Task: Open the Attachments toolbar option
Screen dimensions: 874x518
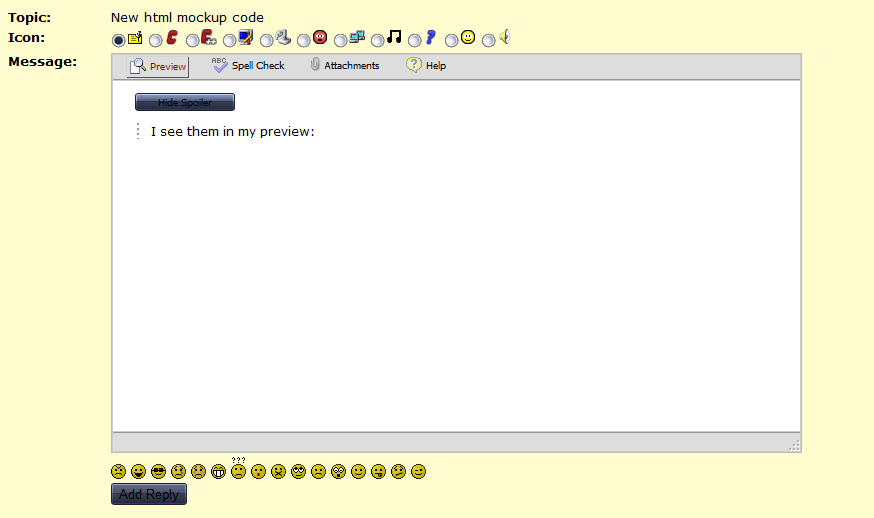Action: (344, 66)
